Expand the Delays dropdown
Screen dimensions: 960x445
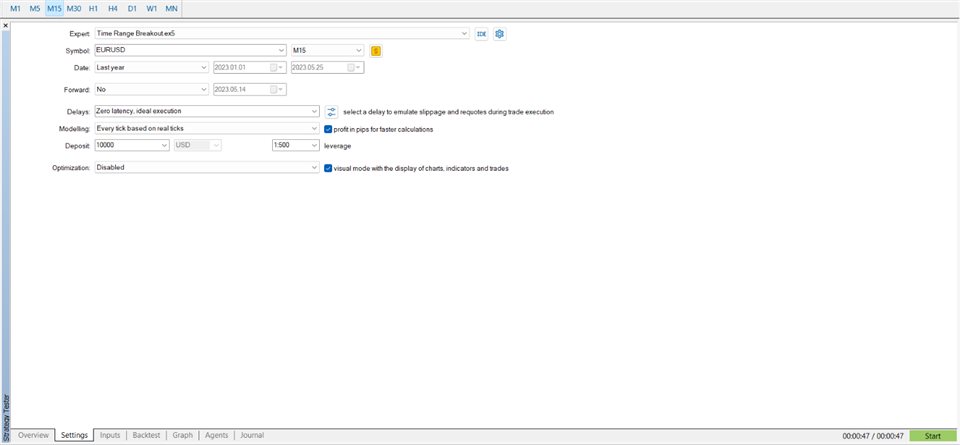pyautogui.click(x=207, y=111)
